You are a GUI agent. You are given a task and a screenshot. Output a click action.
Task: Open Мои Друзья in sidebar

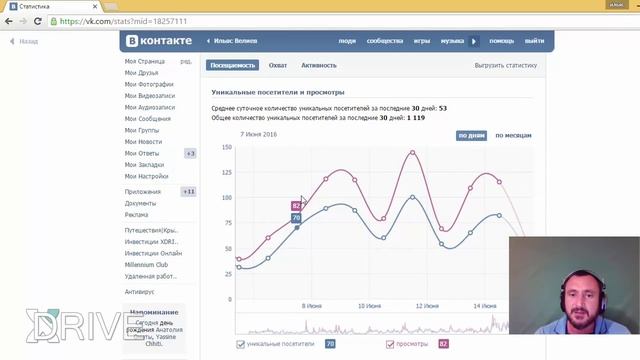click(141, 73)
